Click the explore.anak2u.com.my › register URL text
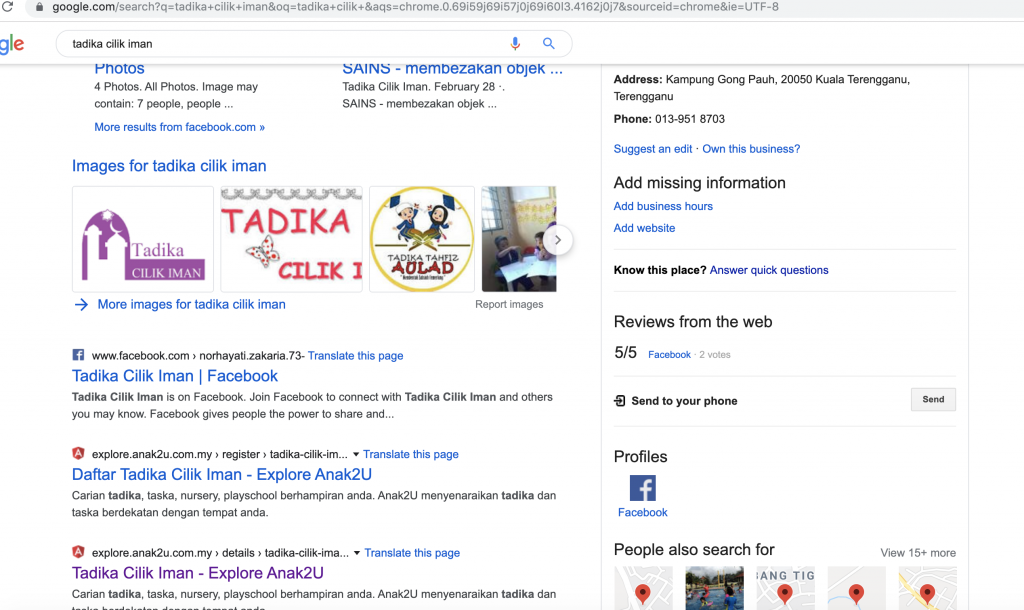 (219, 455)
